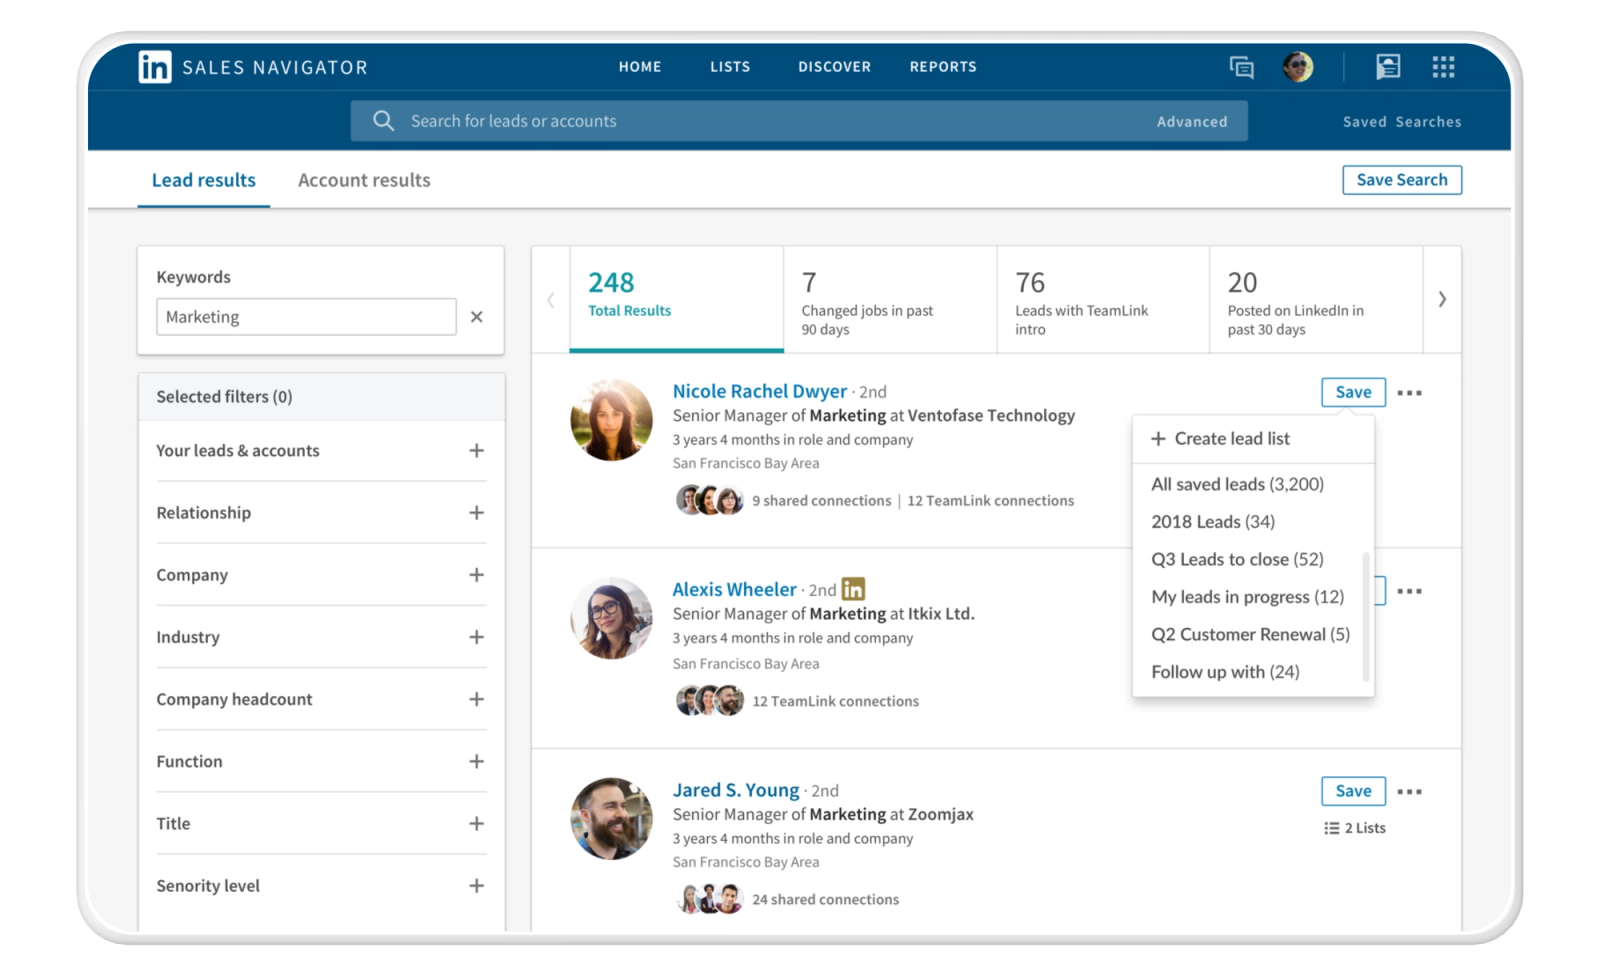Screen dimensions: 1600x976
Task: Open Nicole's 9 shared connections
Action: point(822,501)
